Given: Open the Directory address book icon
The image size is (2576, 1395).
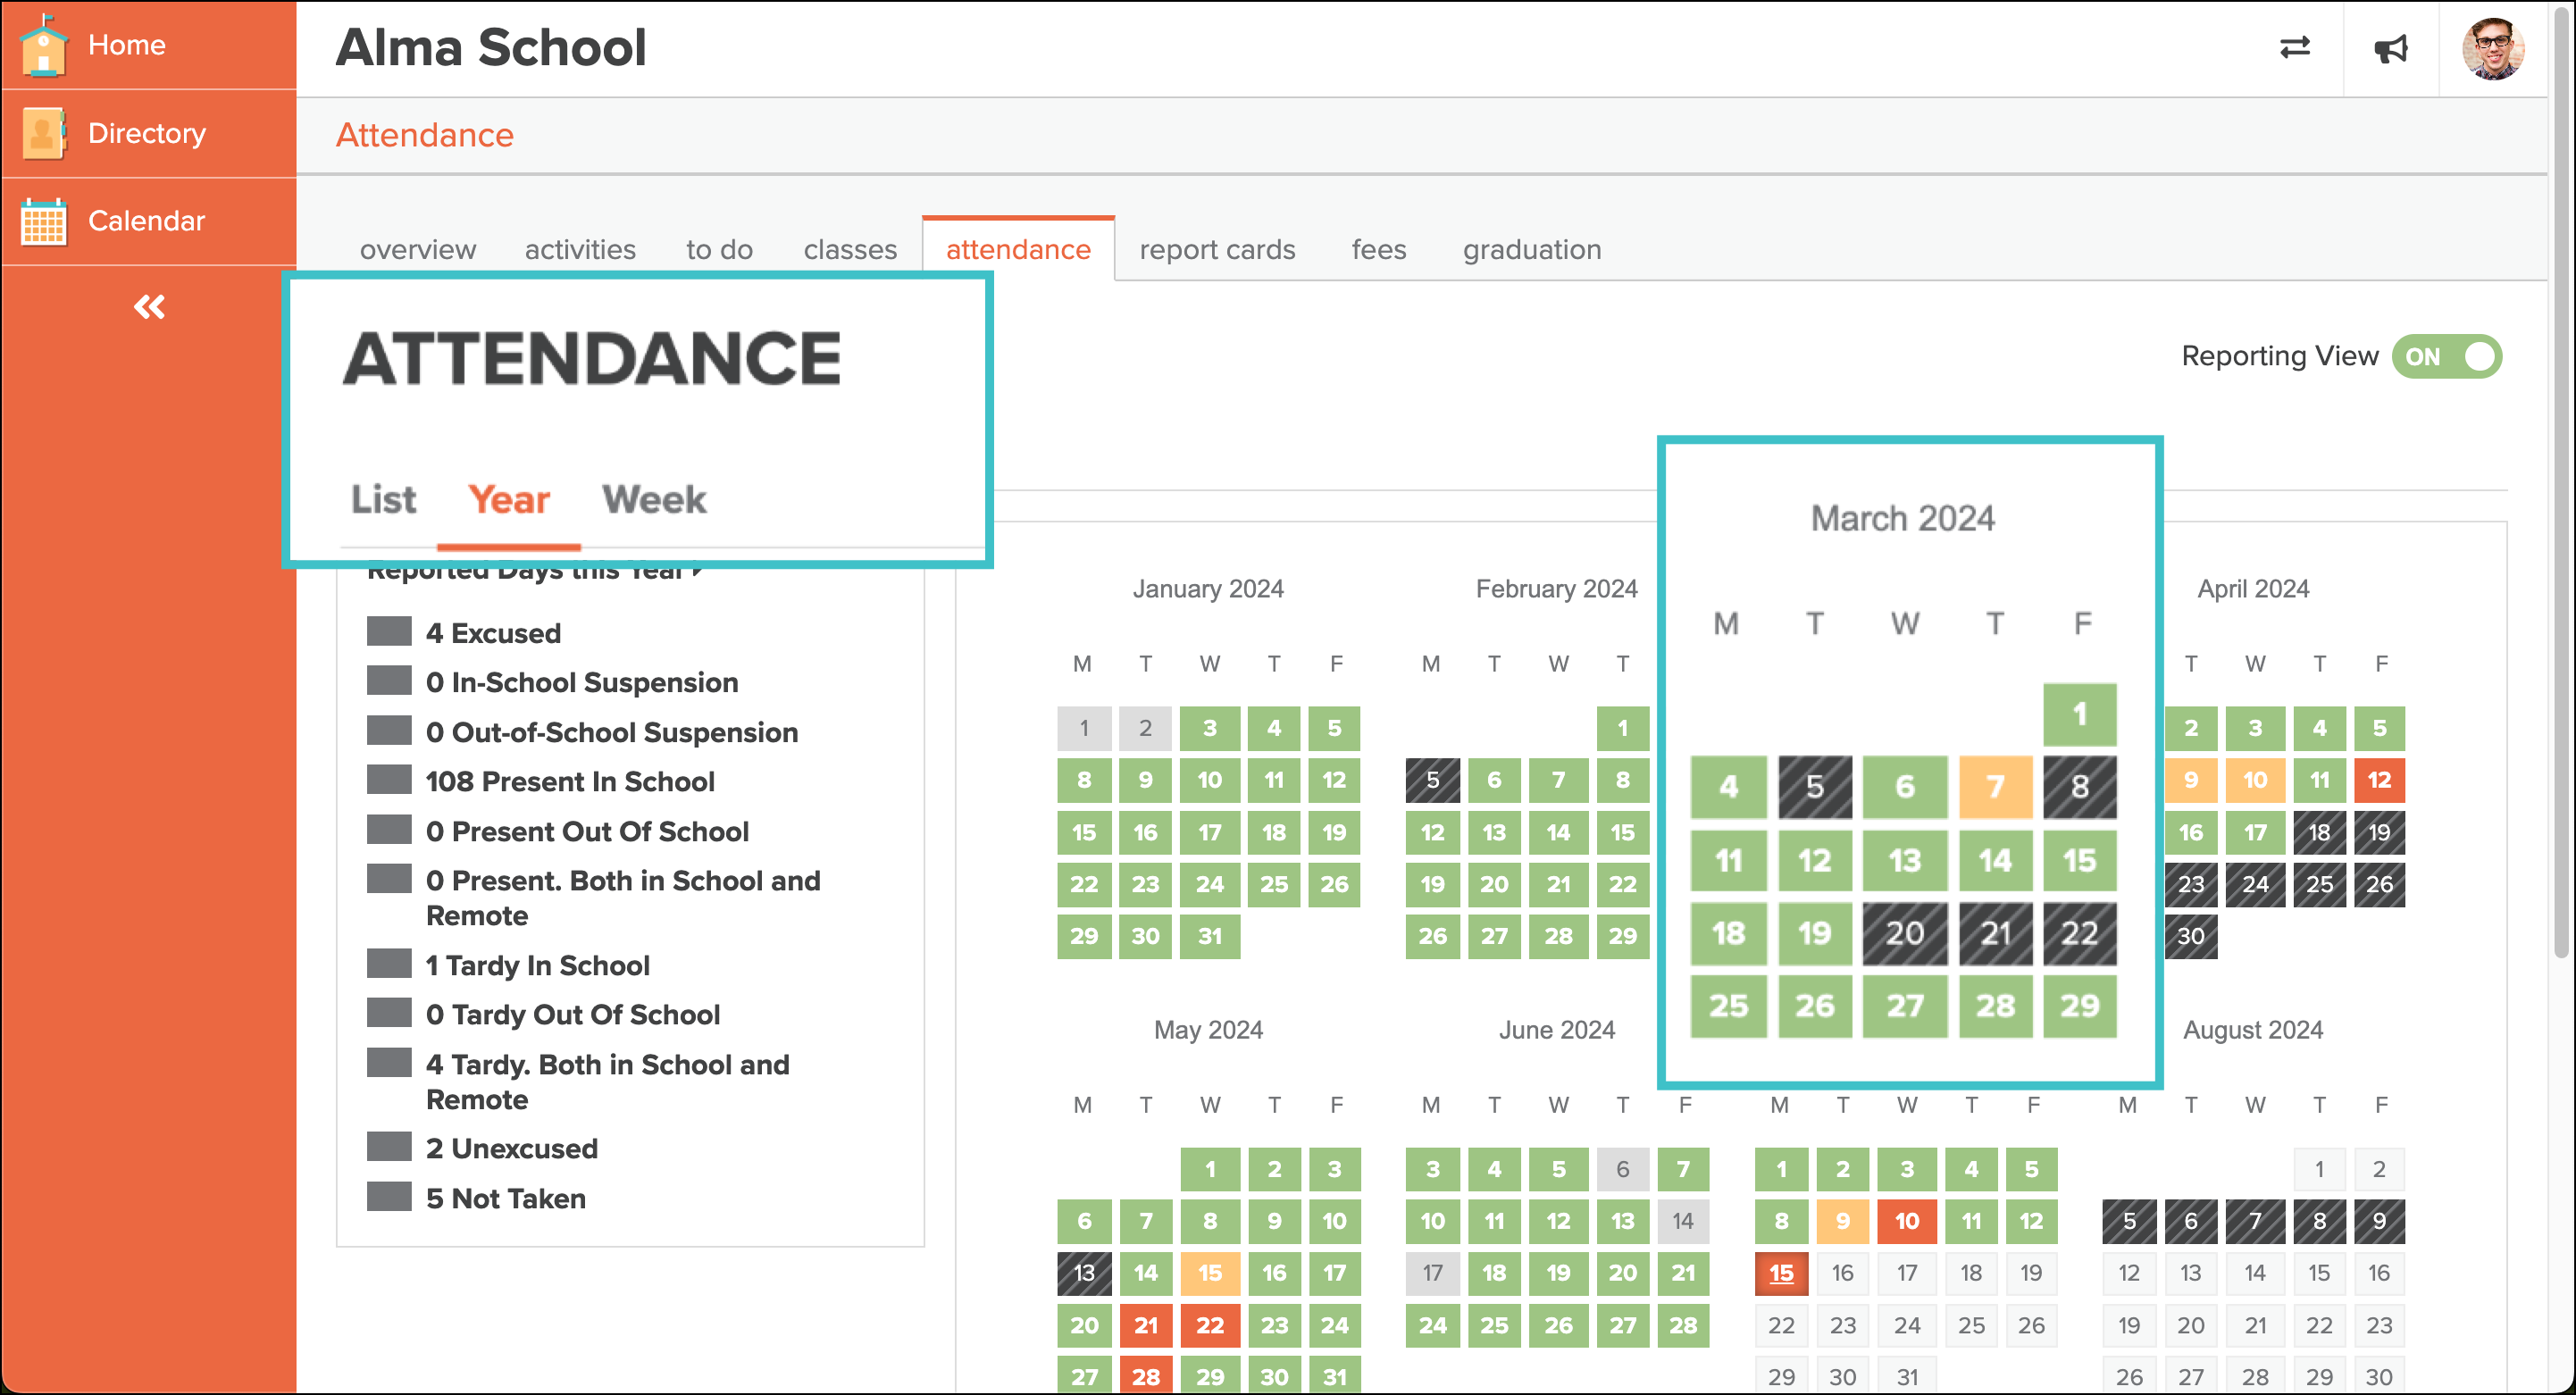Looking at the screenshot, I should coord(43,133).
